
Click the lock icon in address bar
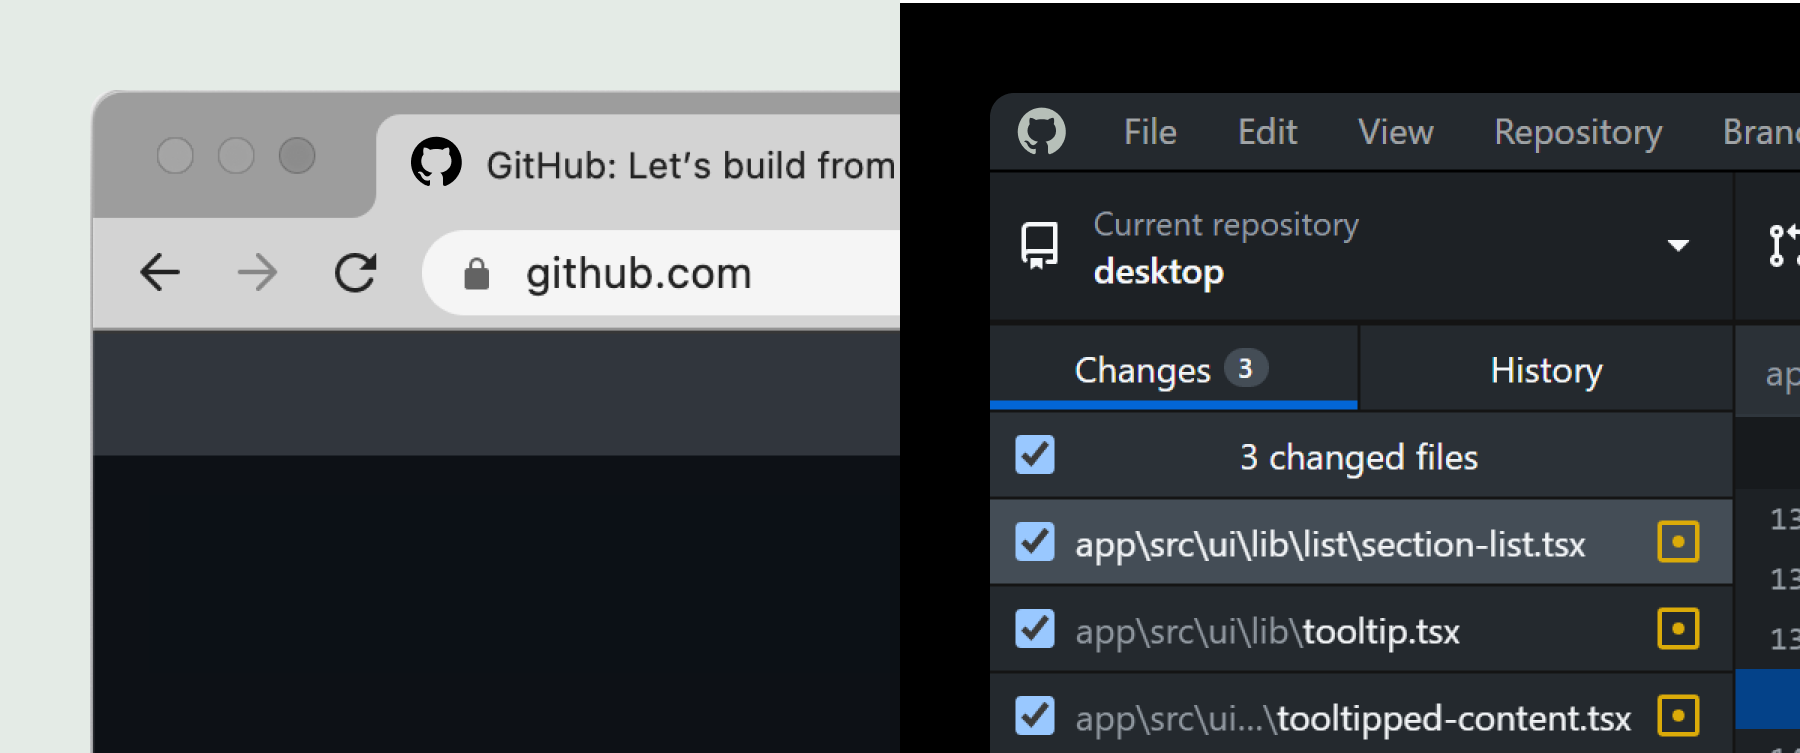(477, 274)
